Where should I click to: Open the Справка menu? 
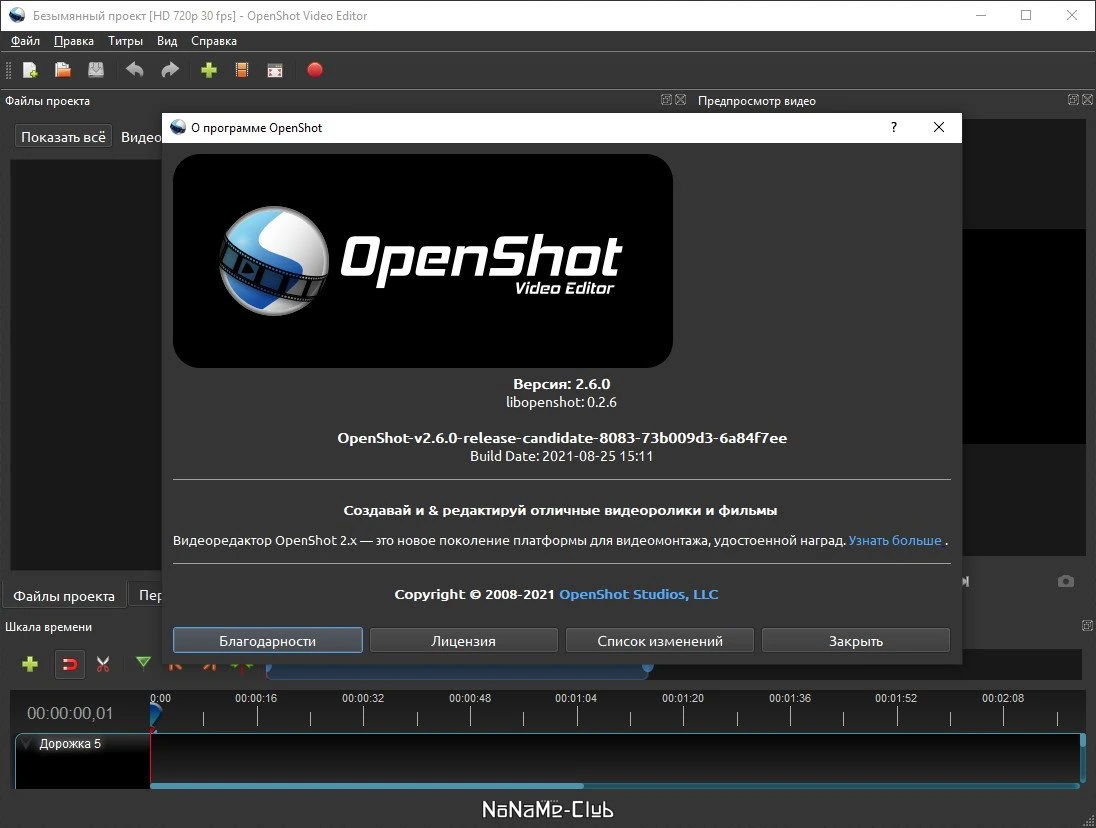[x=214, y=41]
